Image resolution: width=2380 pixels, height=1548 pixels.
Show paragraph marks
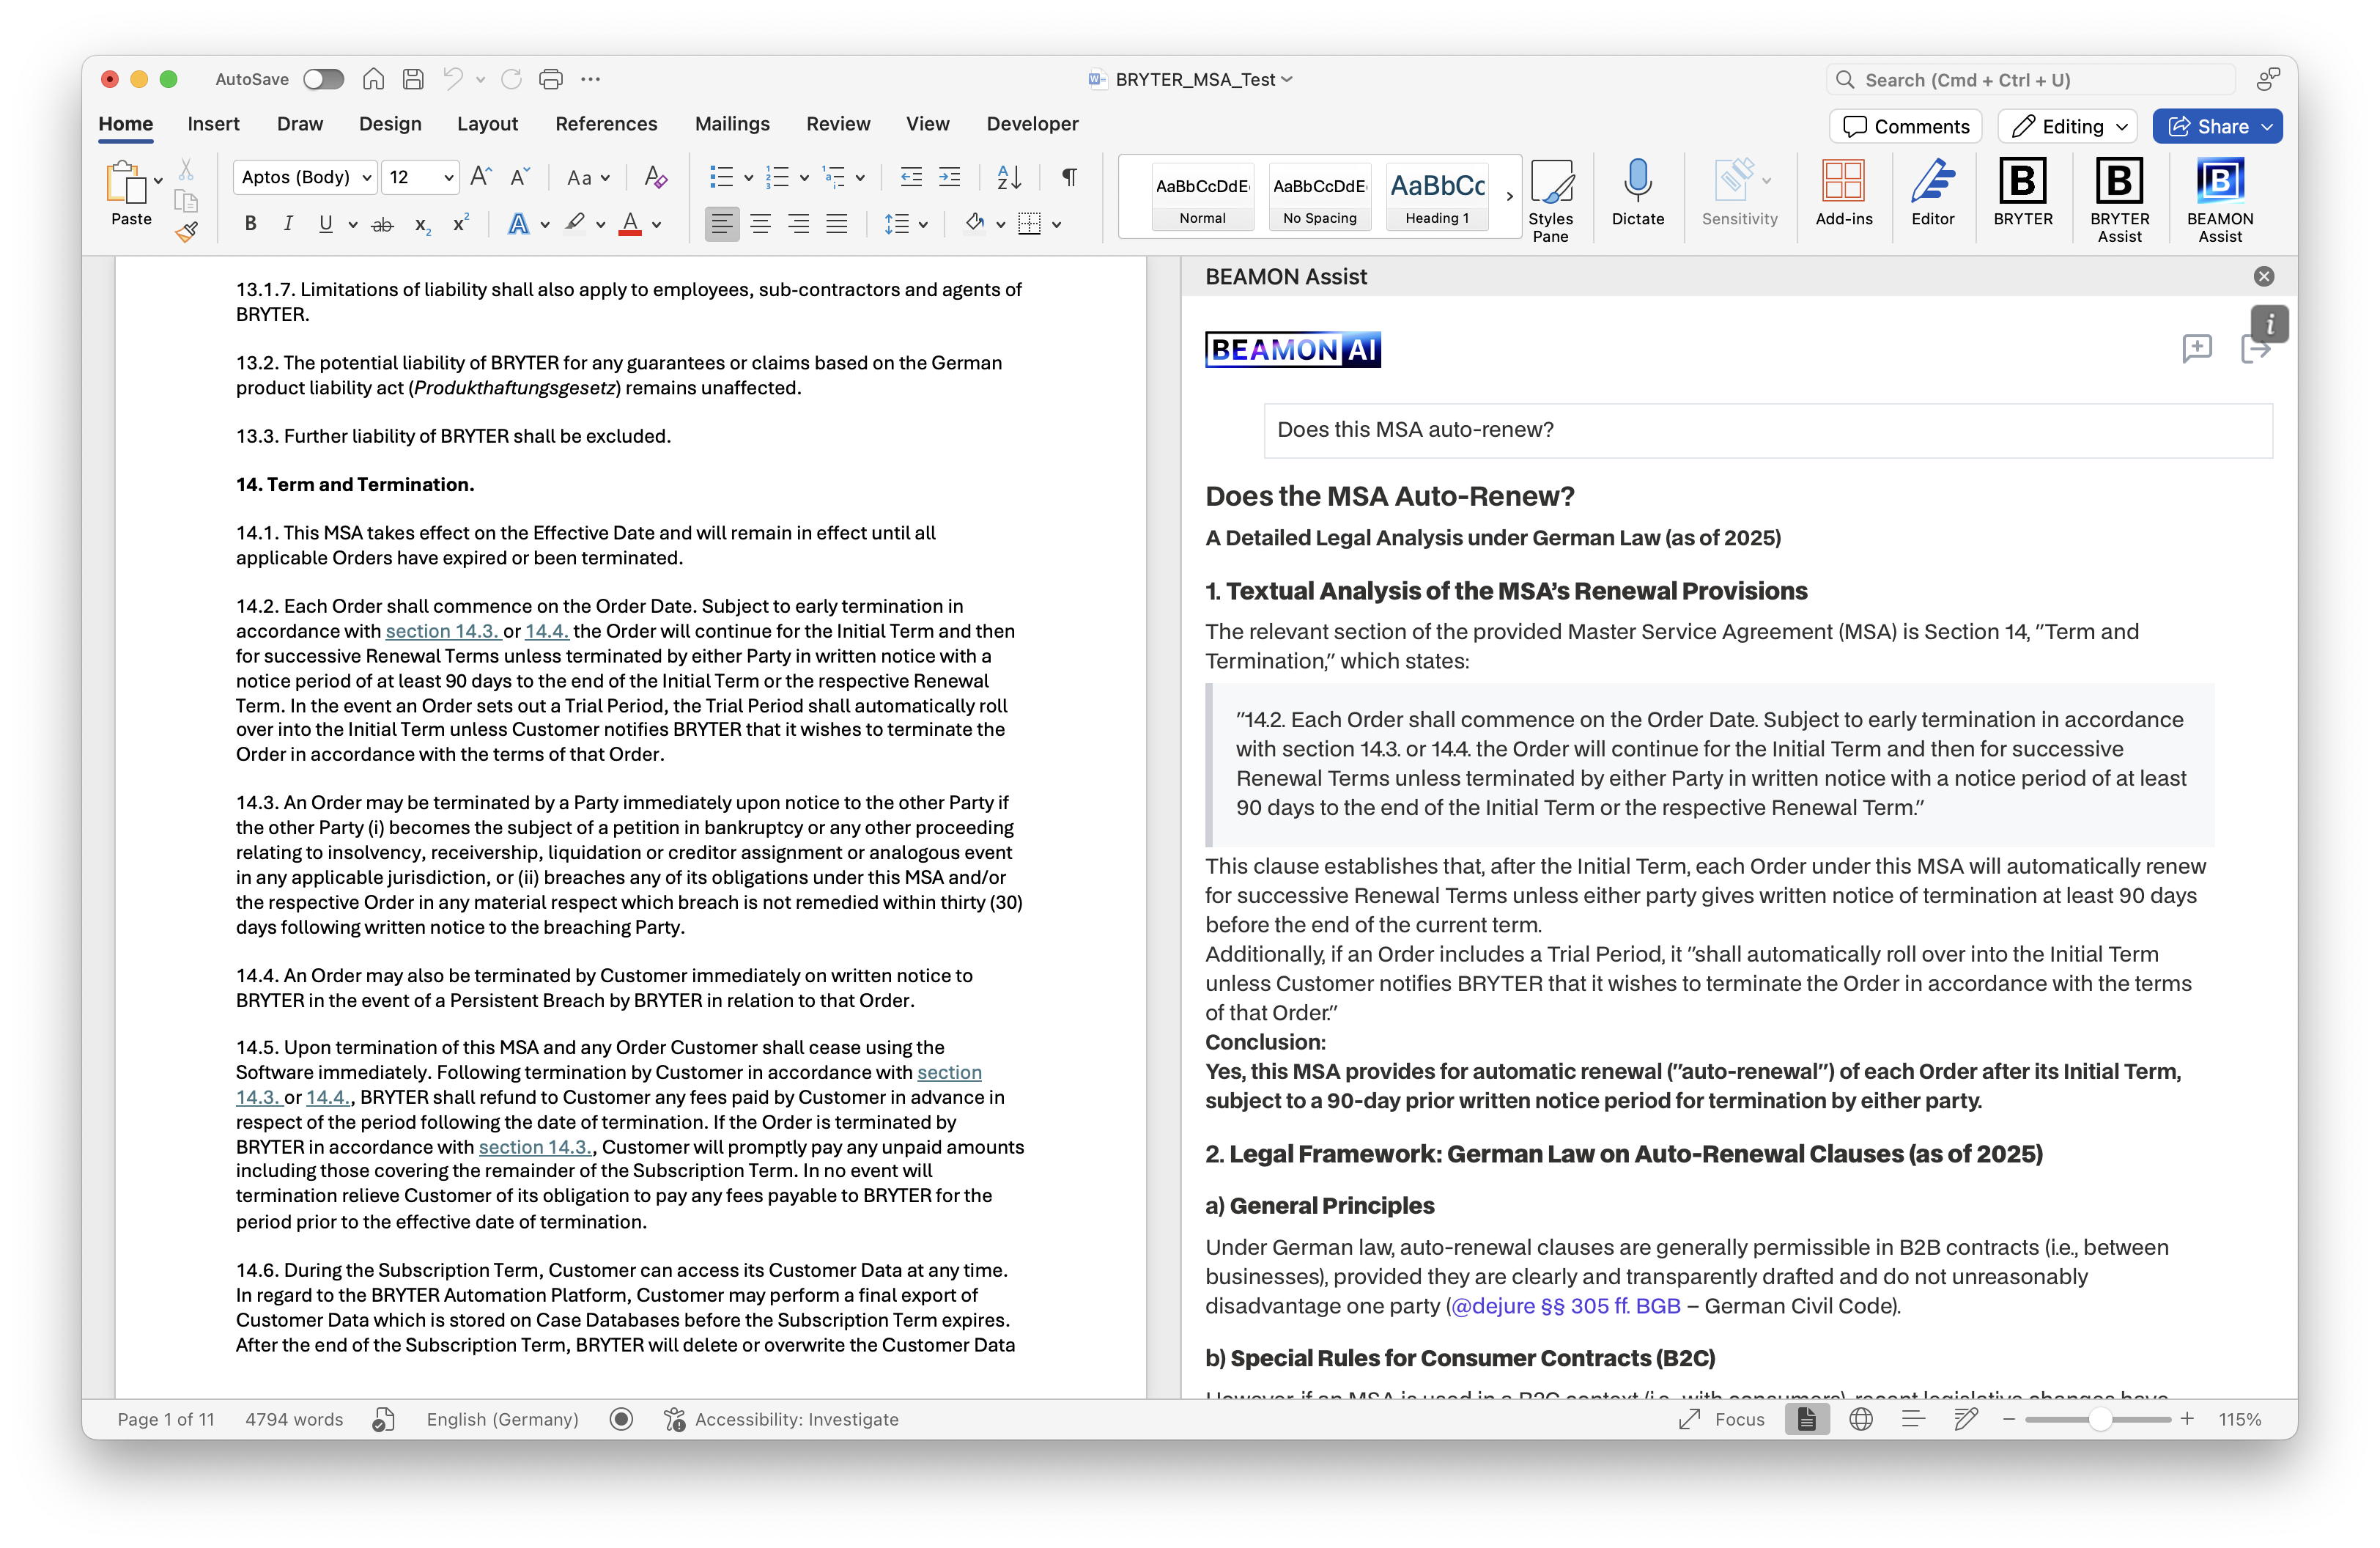point(1068,177)
